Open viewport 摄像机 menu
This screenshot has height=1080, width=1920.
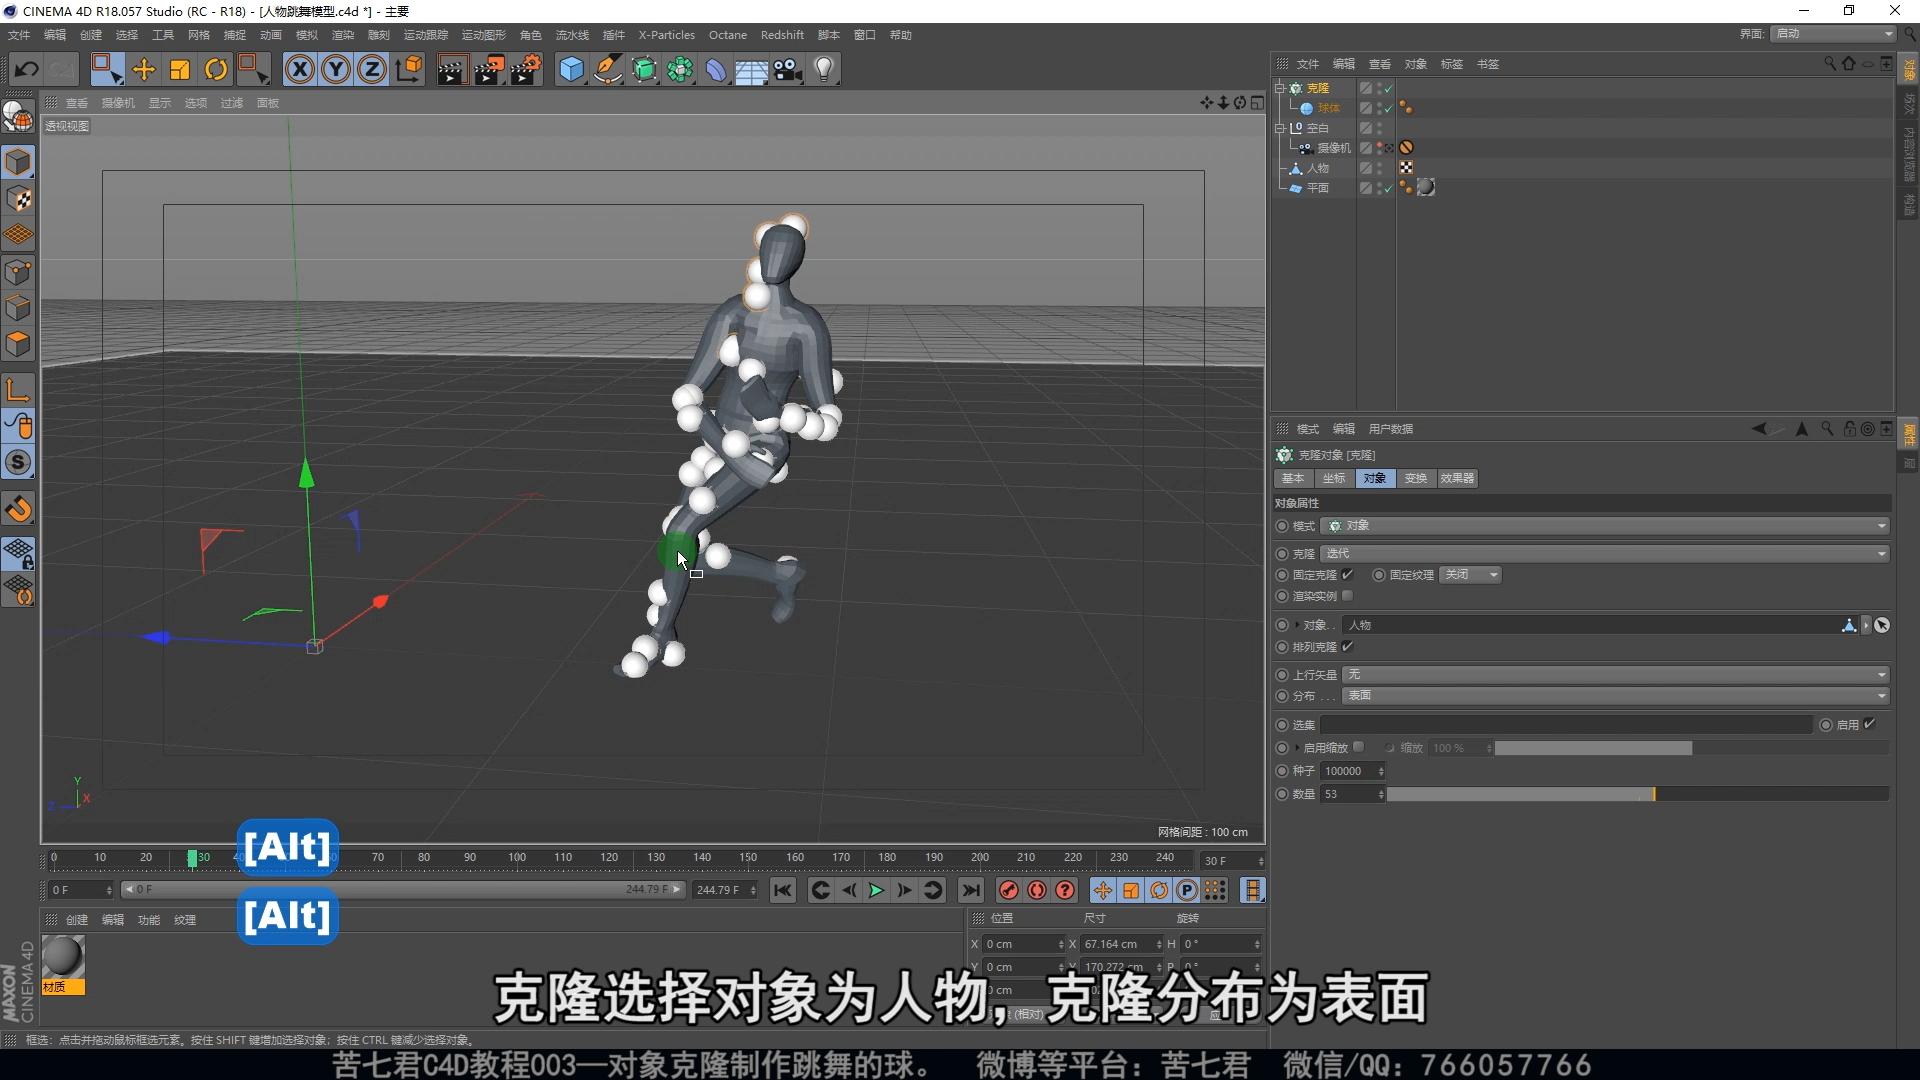click(x=118, y=103)
